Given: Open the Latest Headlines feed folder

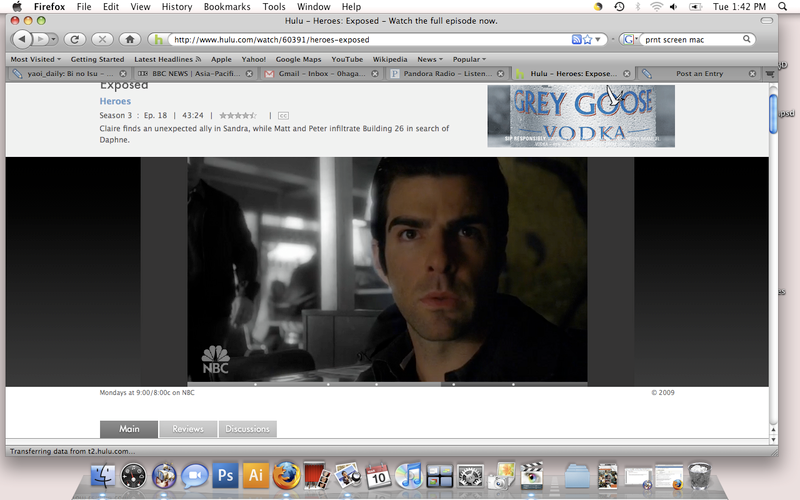Looking at the screenshot, I should 168,59.
